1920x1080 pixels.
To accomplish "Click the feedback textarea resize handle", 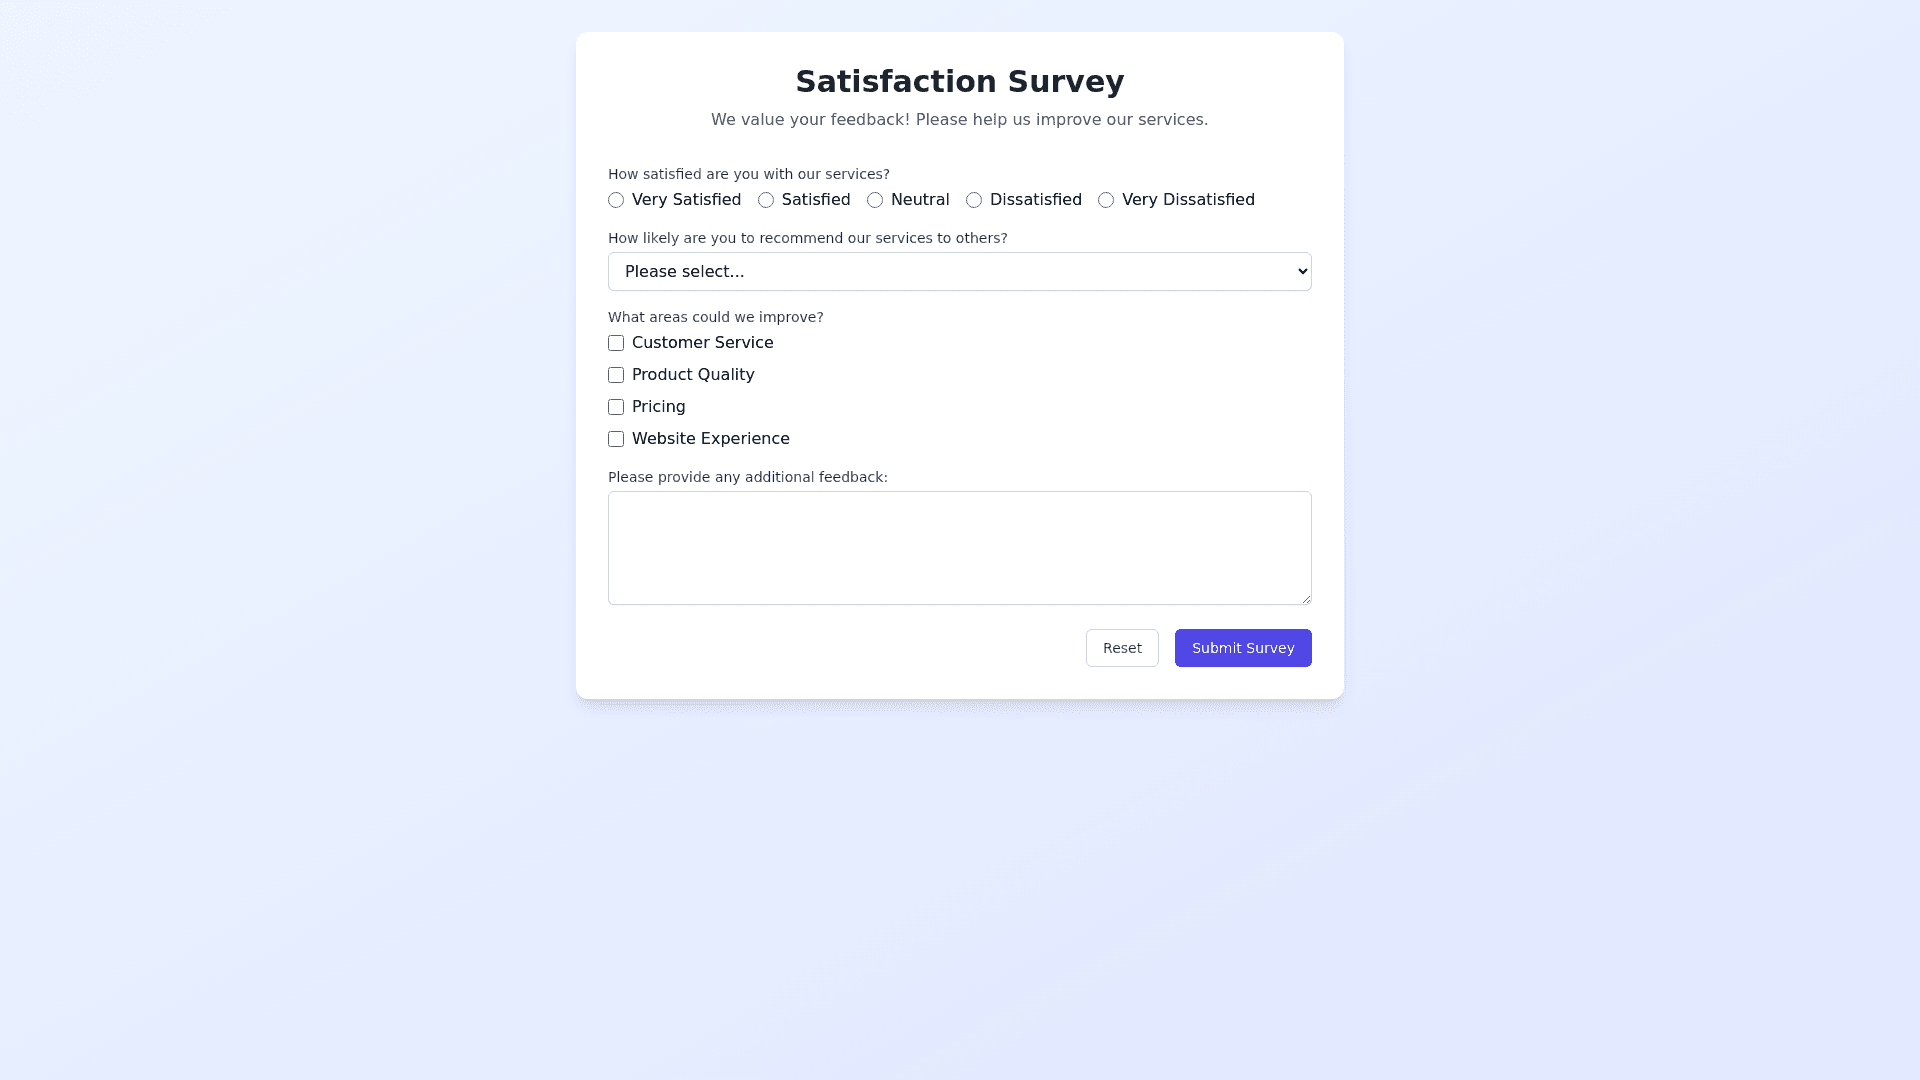I will pos(1306,599).
